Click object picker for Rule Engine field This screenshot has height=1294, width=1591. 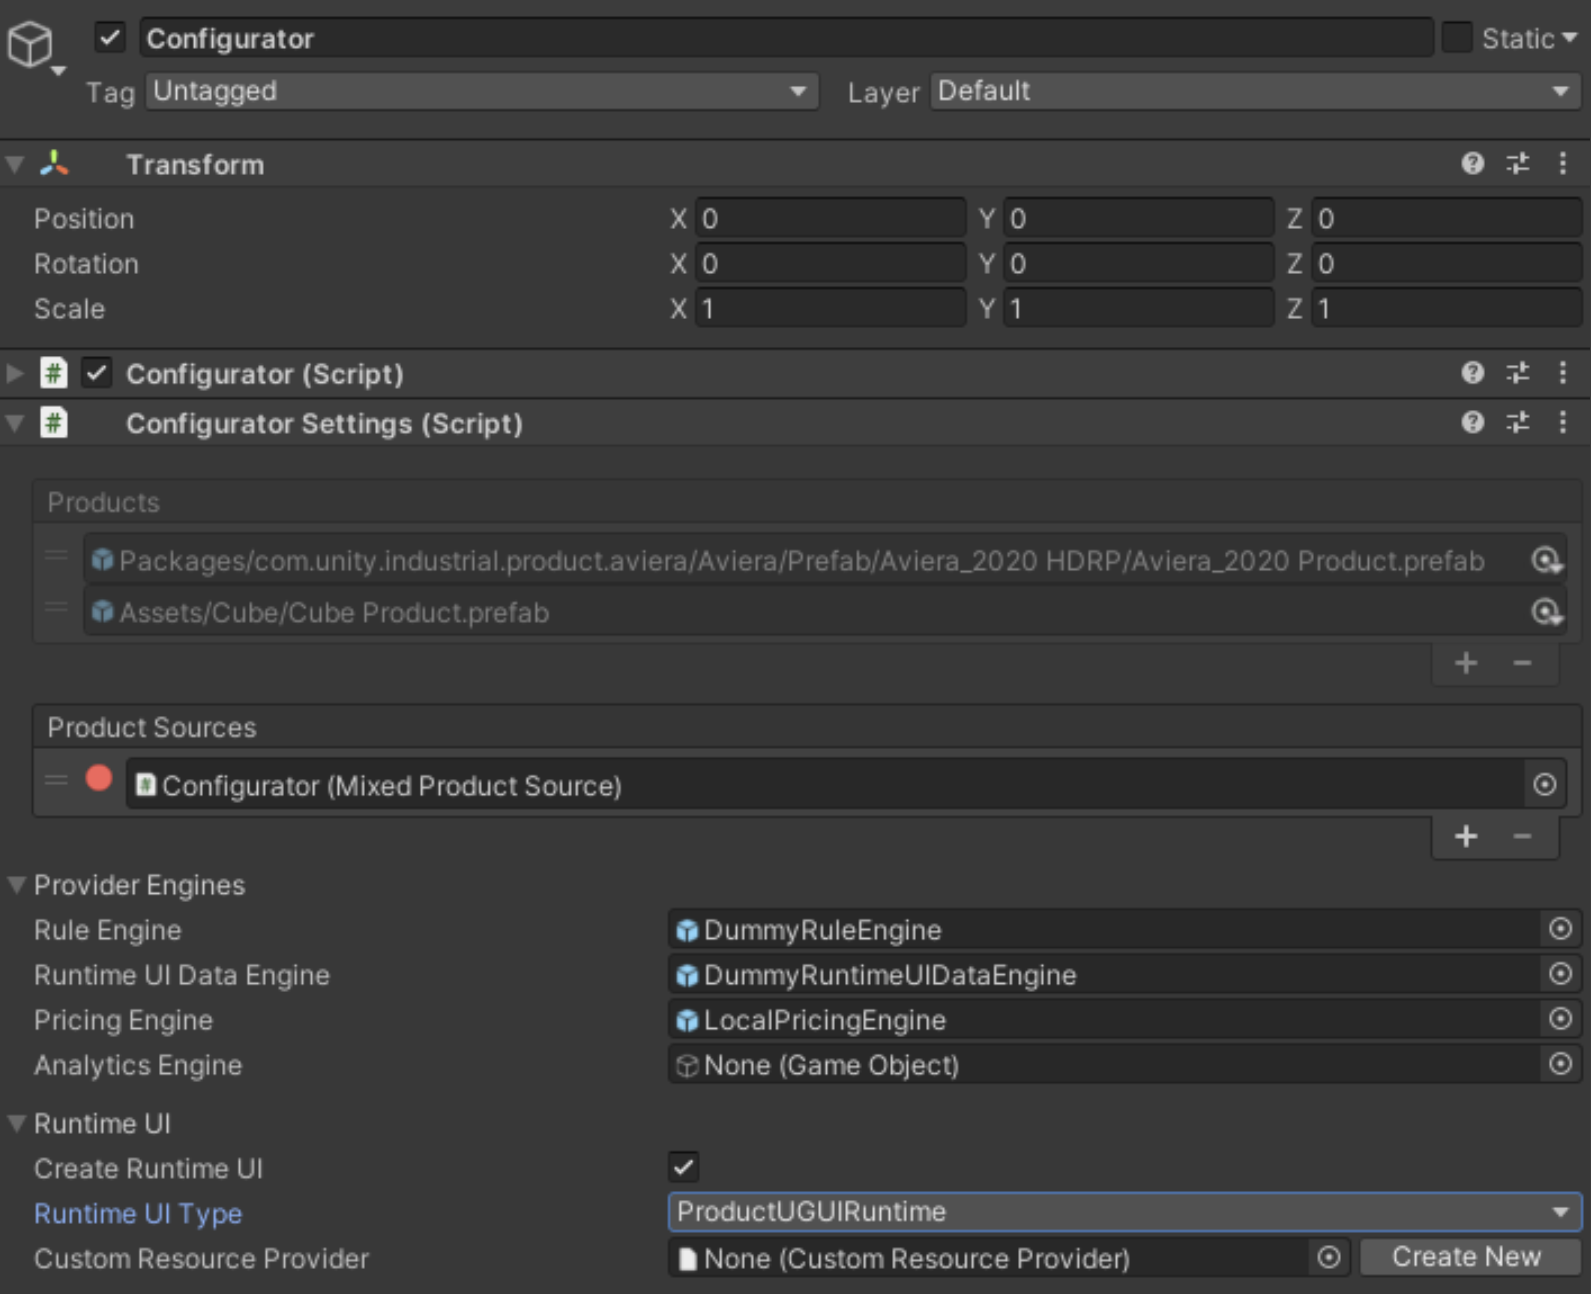coord(1560,929)
